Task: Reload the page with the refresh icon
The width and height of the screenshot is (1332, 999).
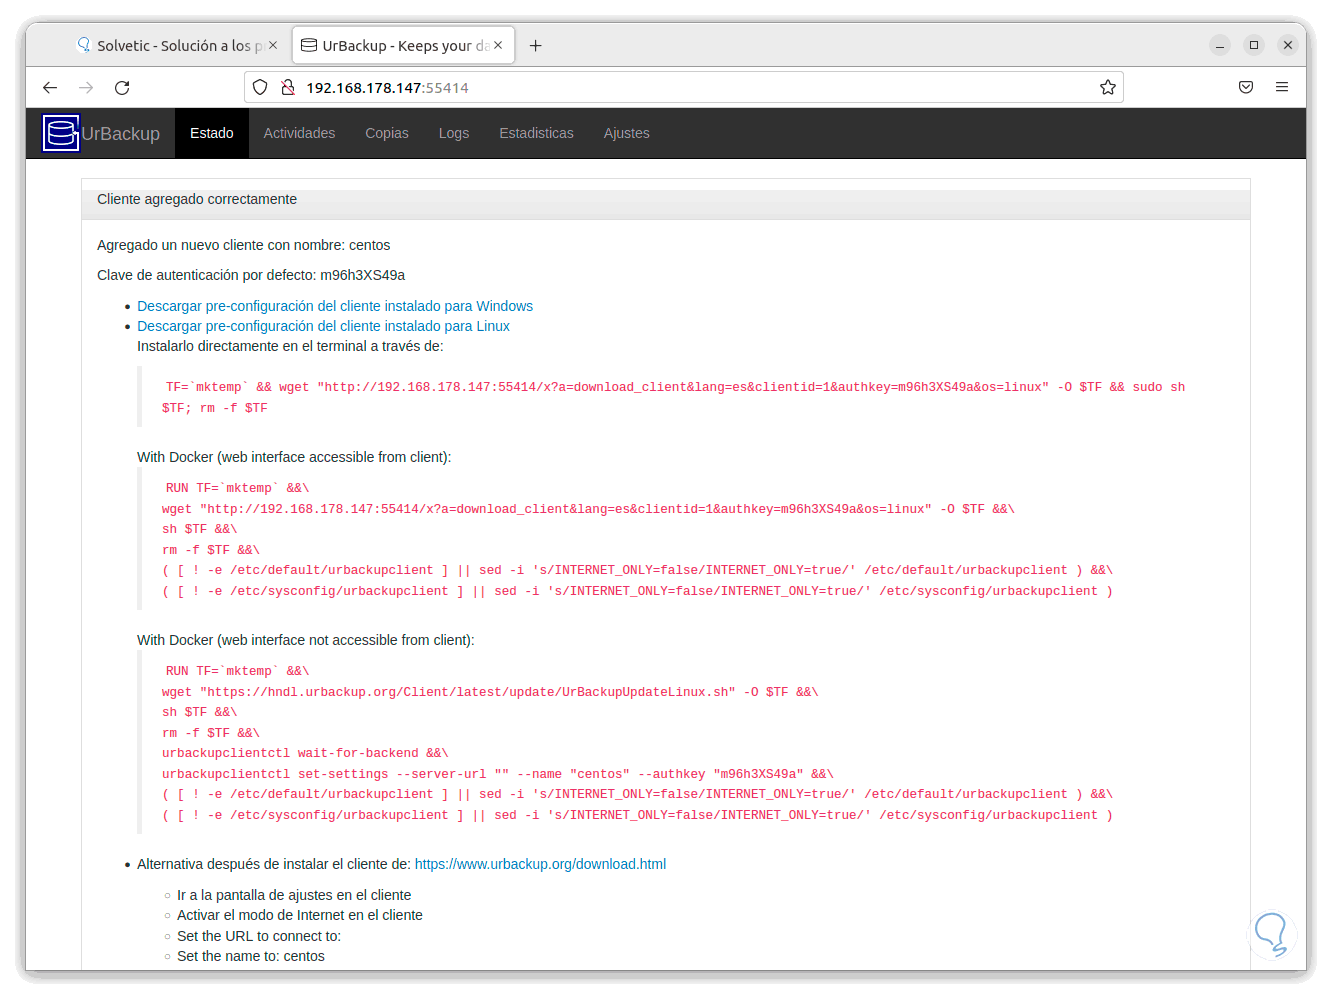Action: (122, 88)
